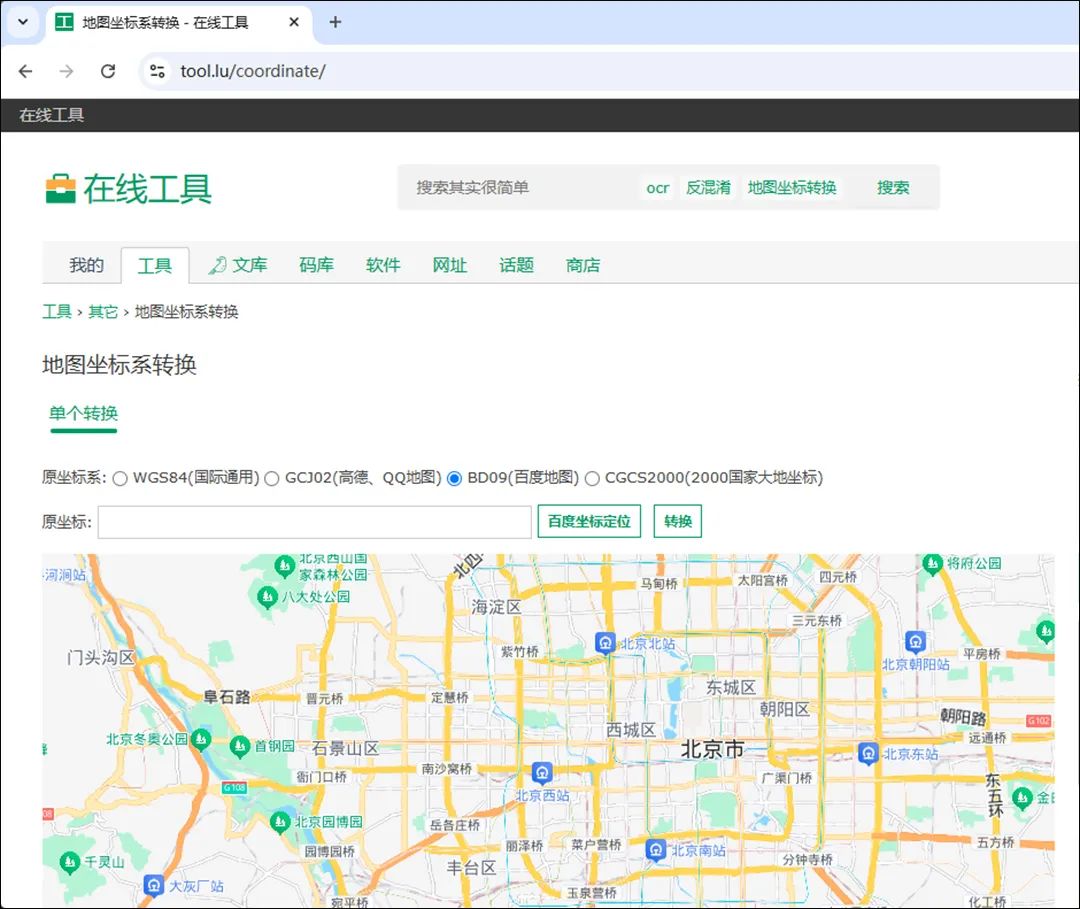The width and height of the screenshot is (1080, 909).
Task: Click the feather icon beside 文库
Action: [x=218, y=265]
